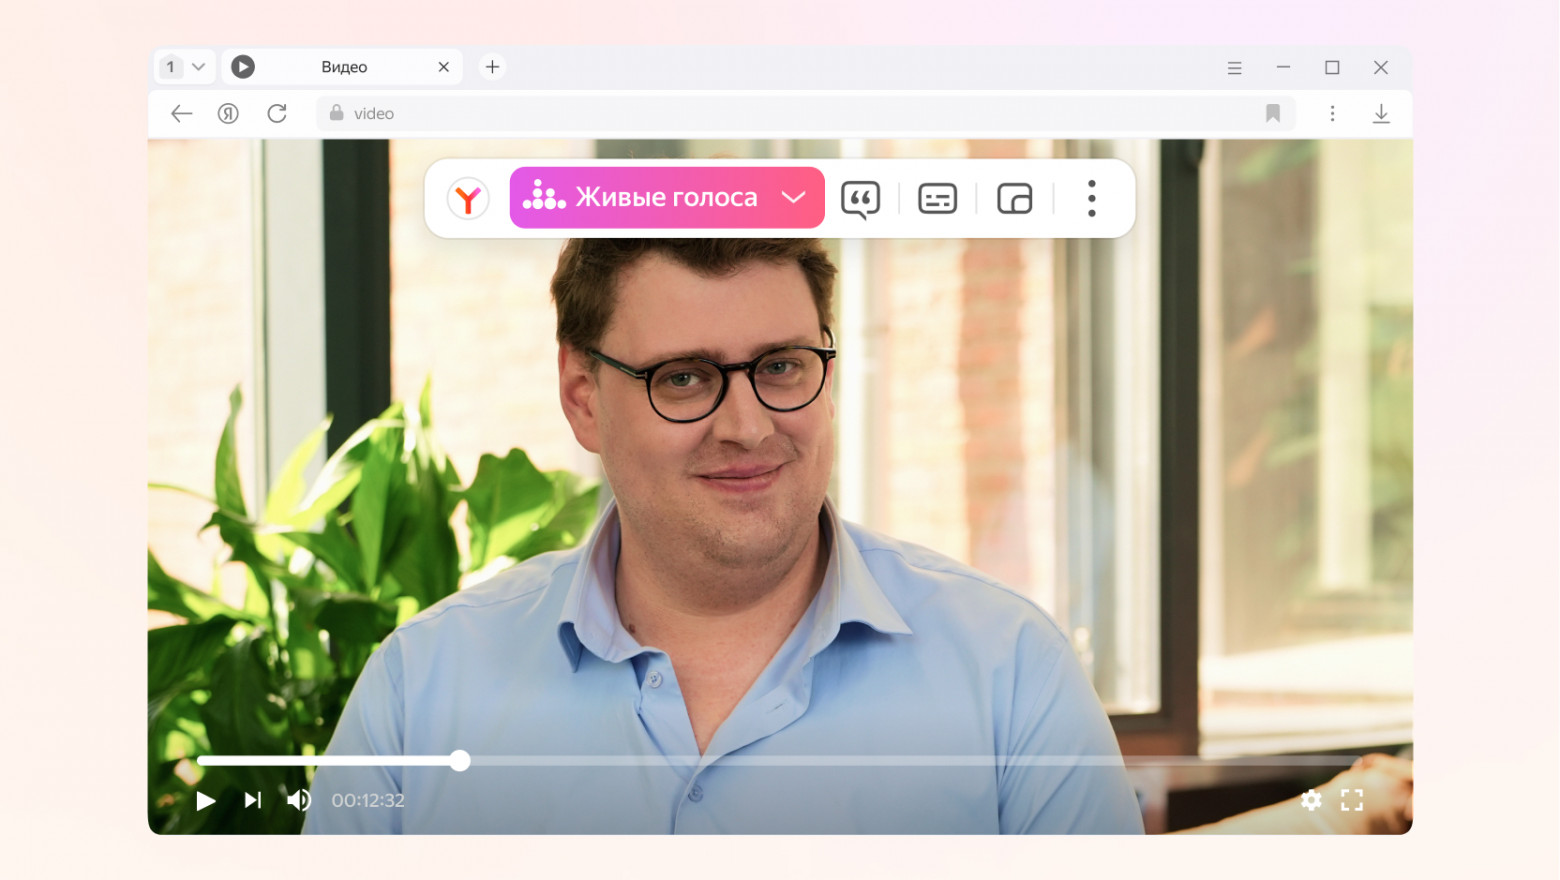The height and width of the screenshot is (880, 1560).
Task: Open the Yandex translation panel via the Y logo
Action: coord(468,198)
